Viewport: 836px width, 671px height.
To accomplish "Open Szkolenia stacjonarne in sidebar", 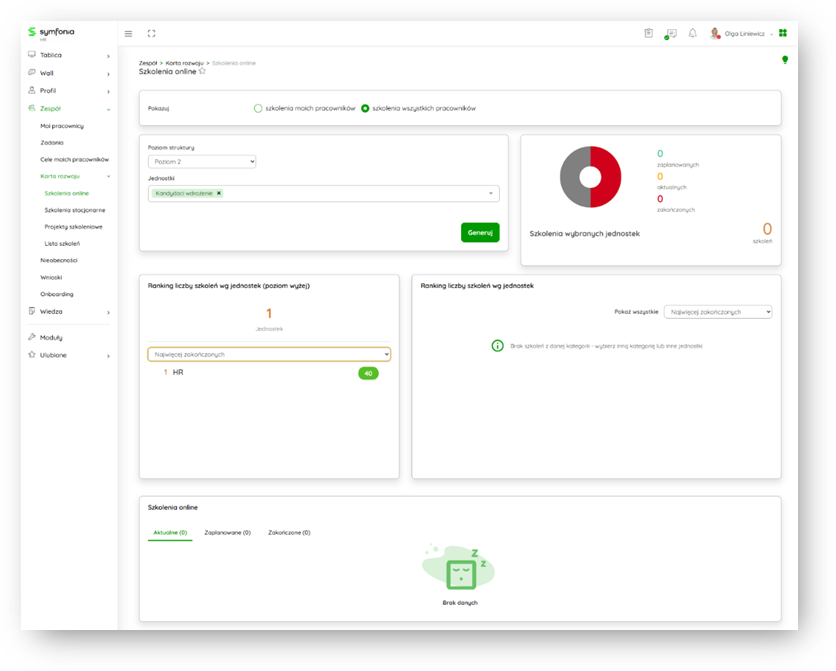I will pyautogui.click(x=75, y=210).
